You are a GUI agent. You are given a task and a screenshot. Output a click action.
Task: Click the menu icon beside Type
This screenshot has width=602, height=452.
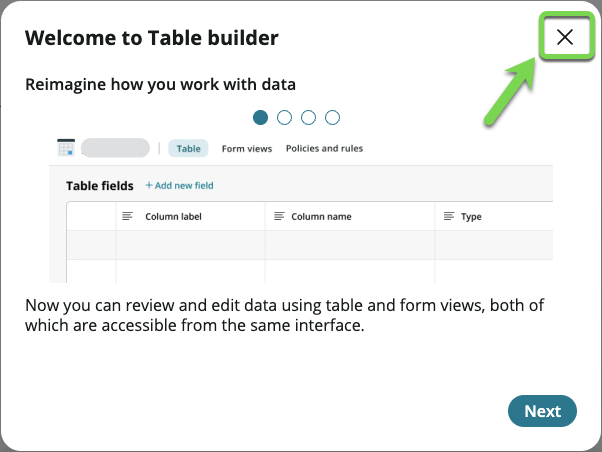[449, 216]
